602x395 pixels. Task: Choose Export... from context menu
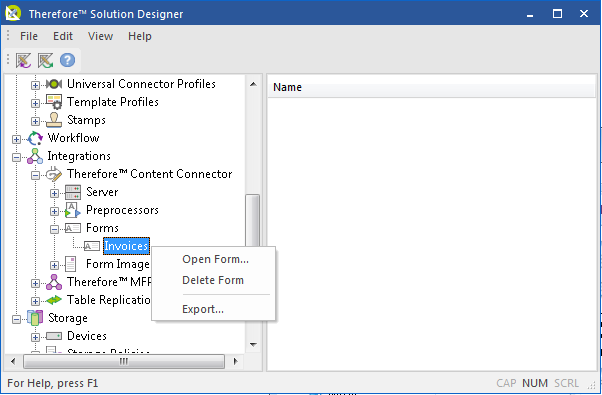214,309
